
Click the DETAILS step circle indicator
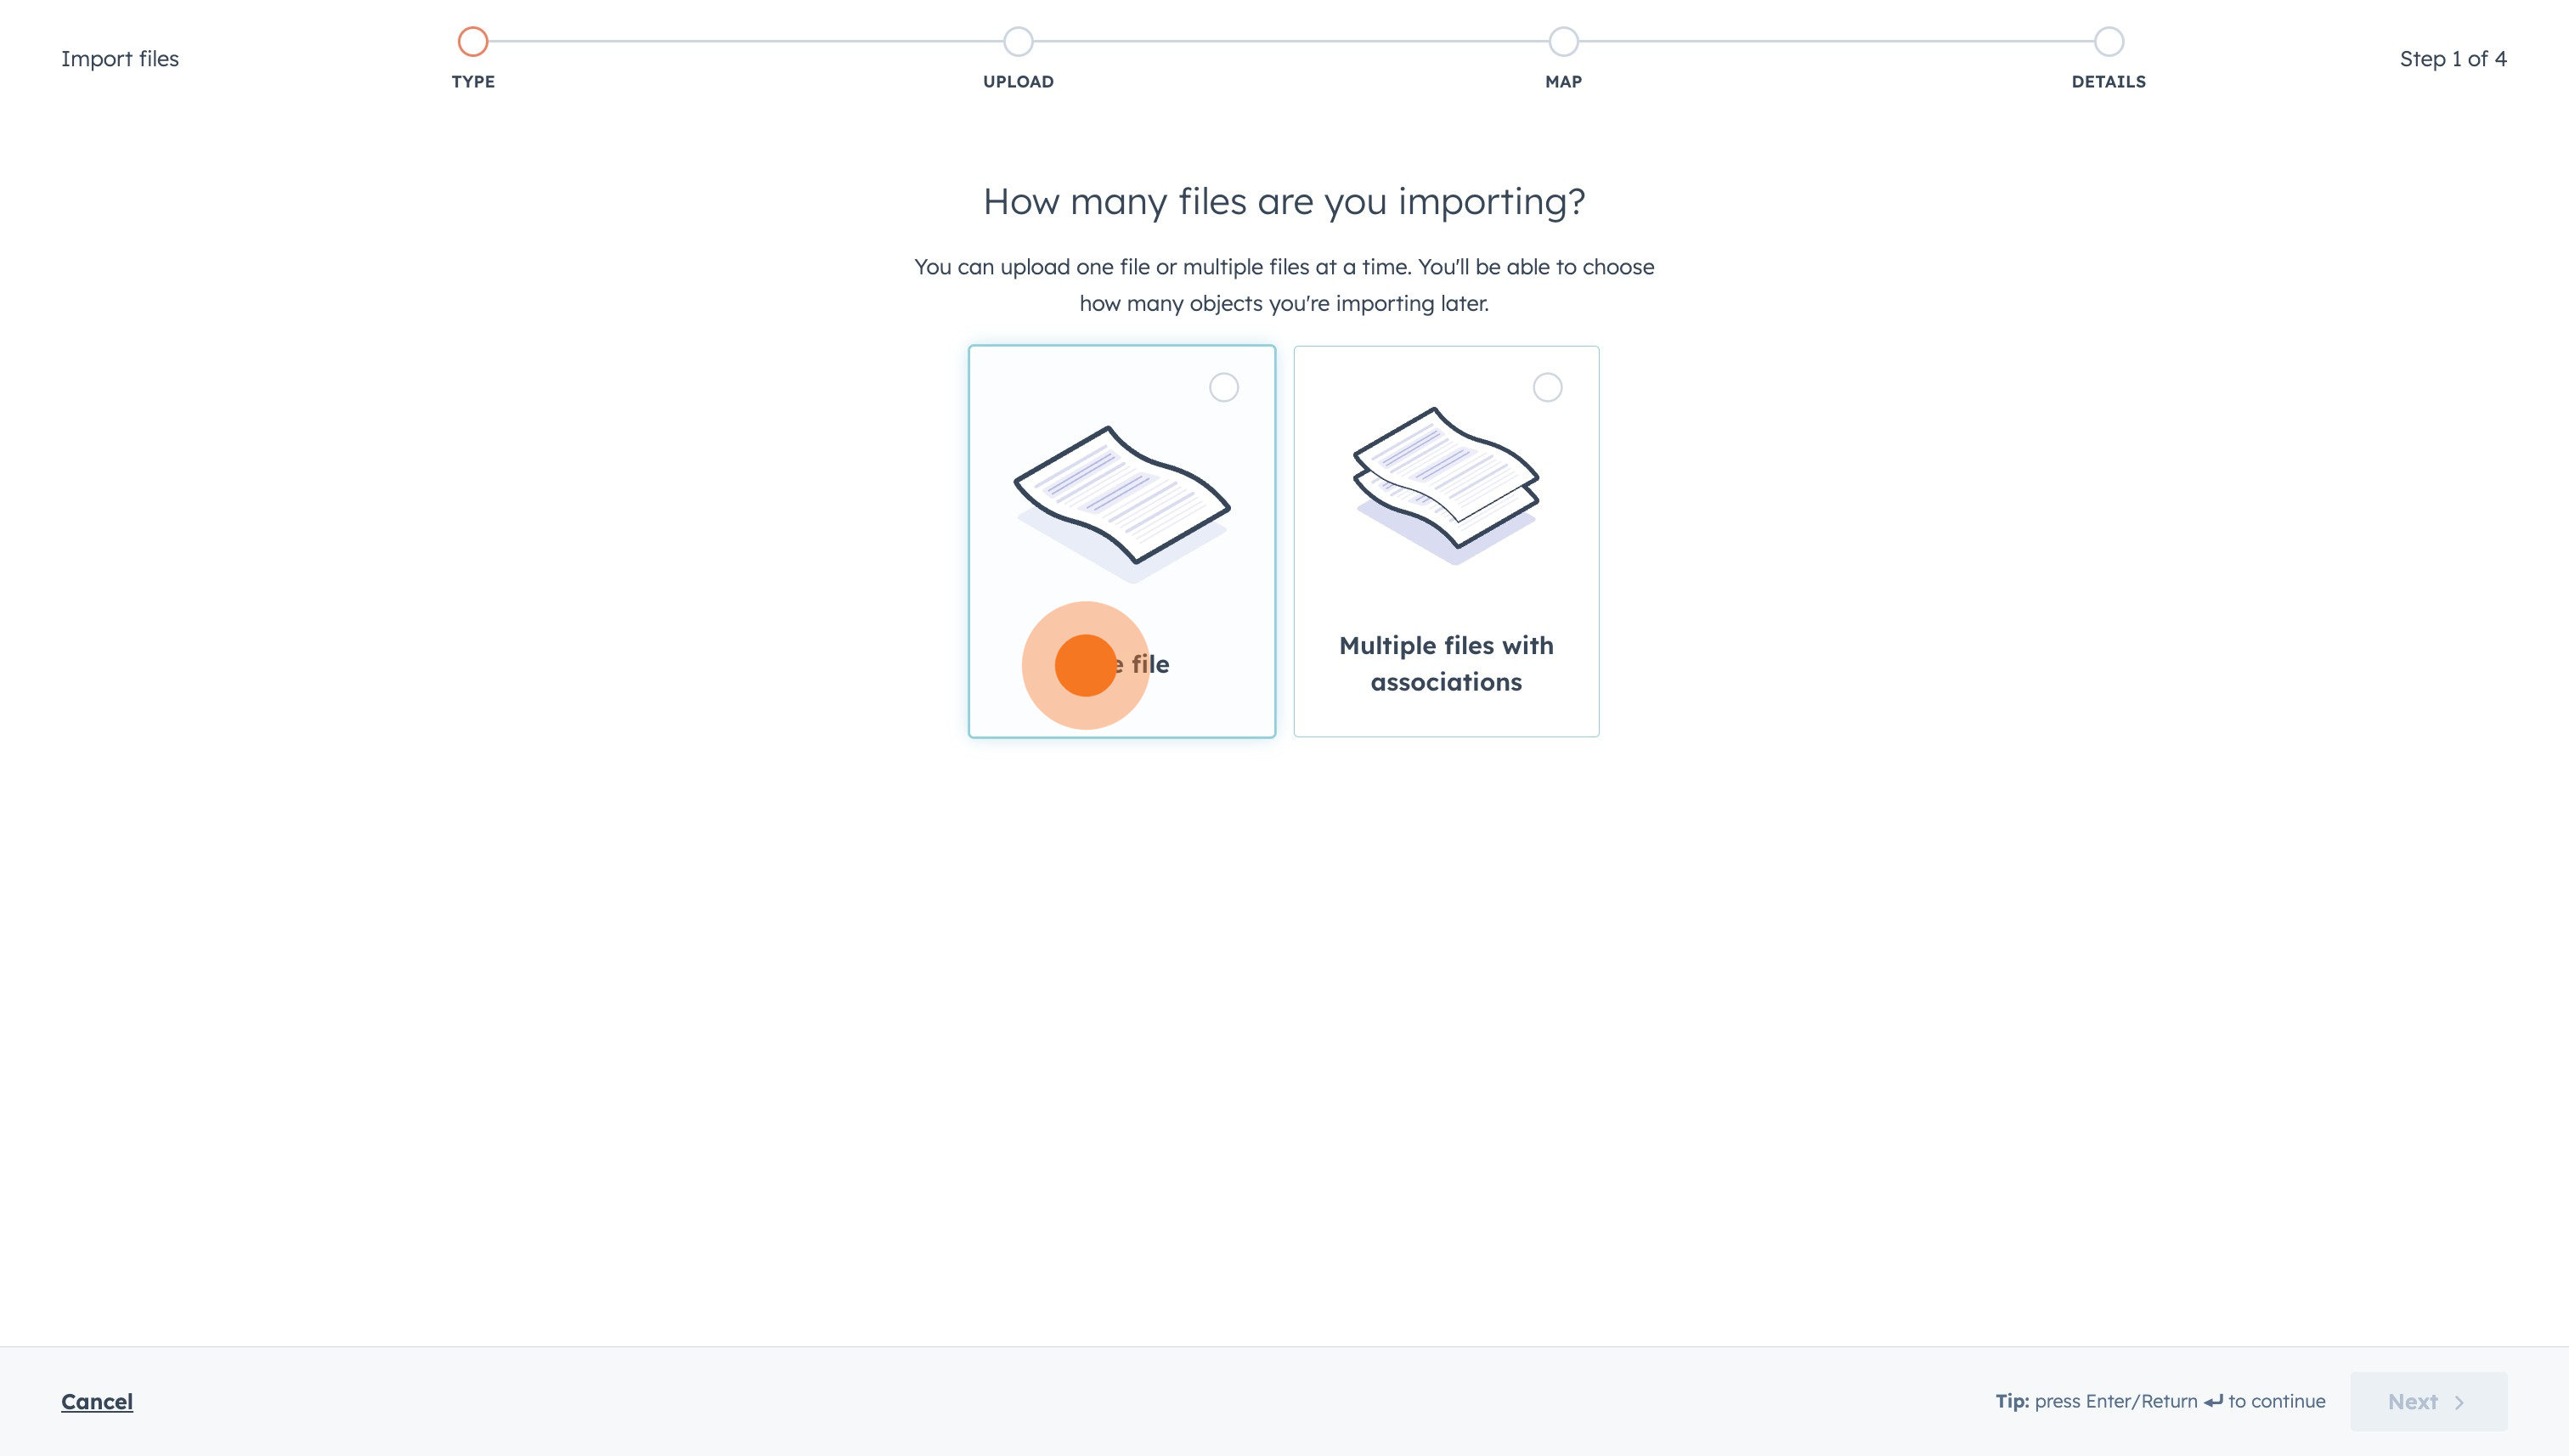coord(2108,41)
